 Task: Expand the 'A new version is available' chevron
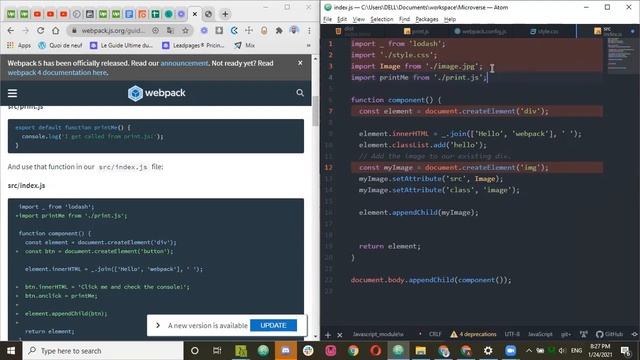(x=158, y=325)
